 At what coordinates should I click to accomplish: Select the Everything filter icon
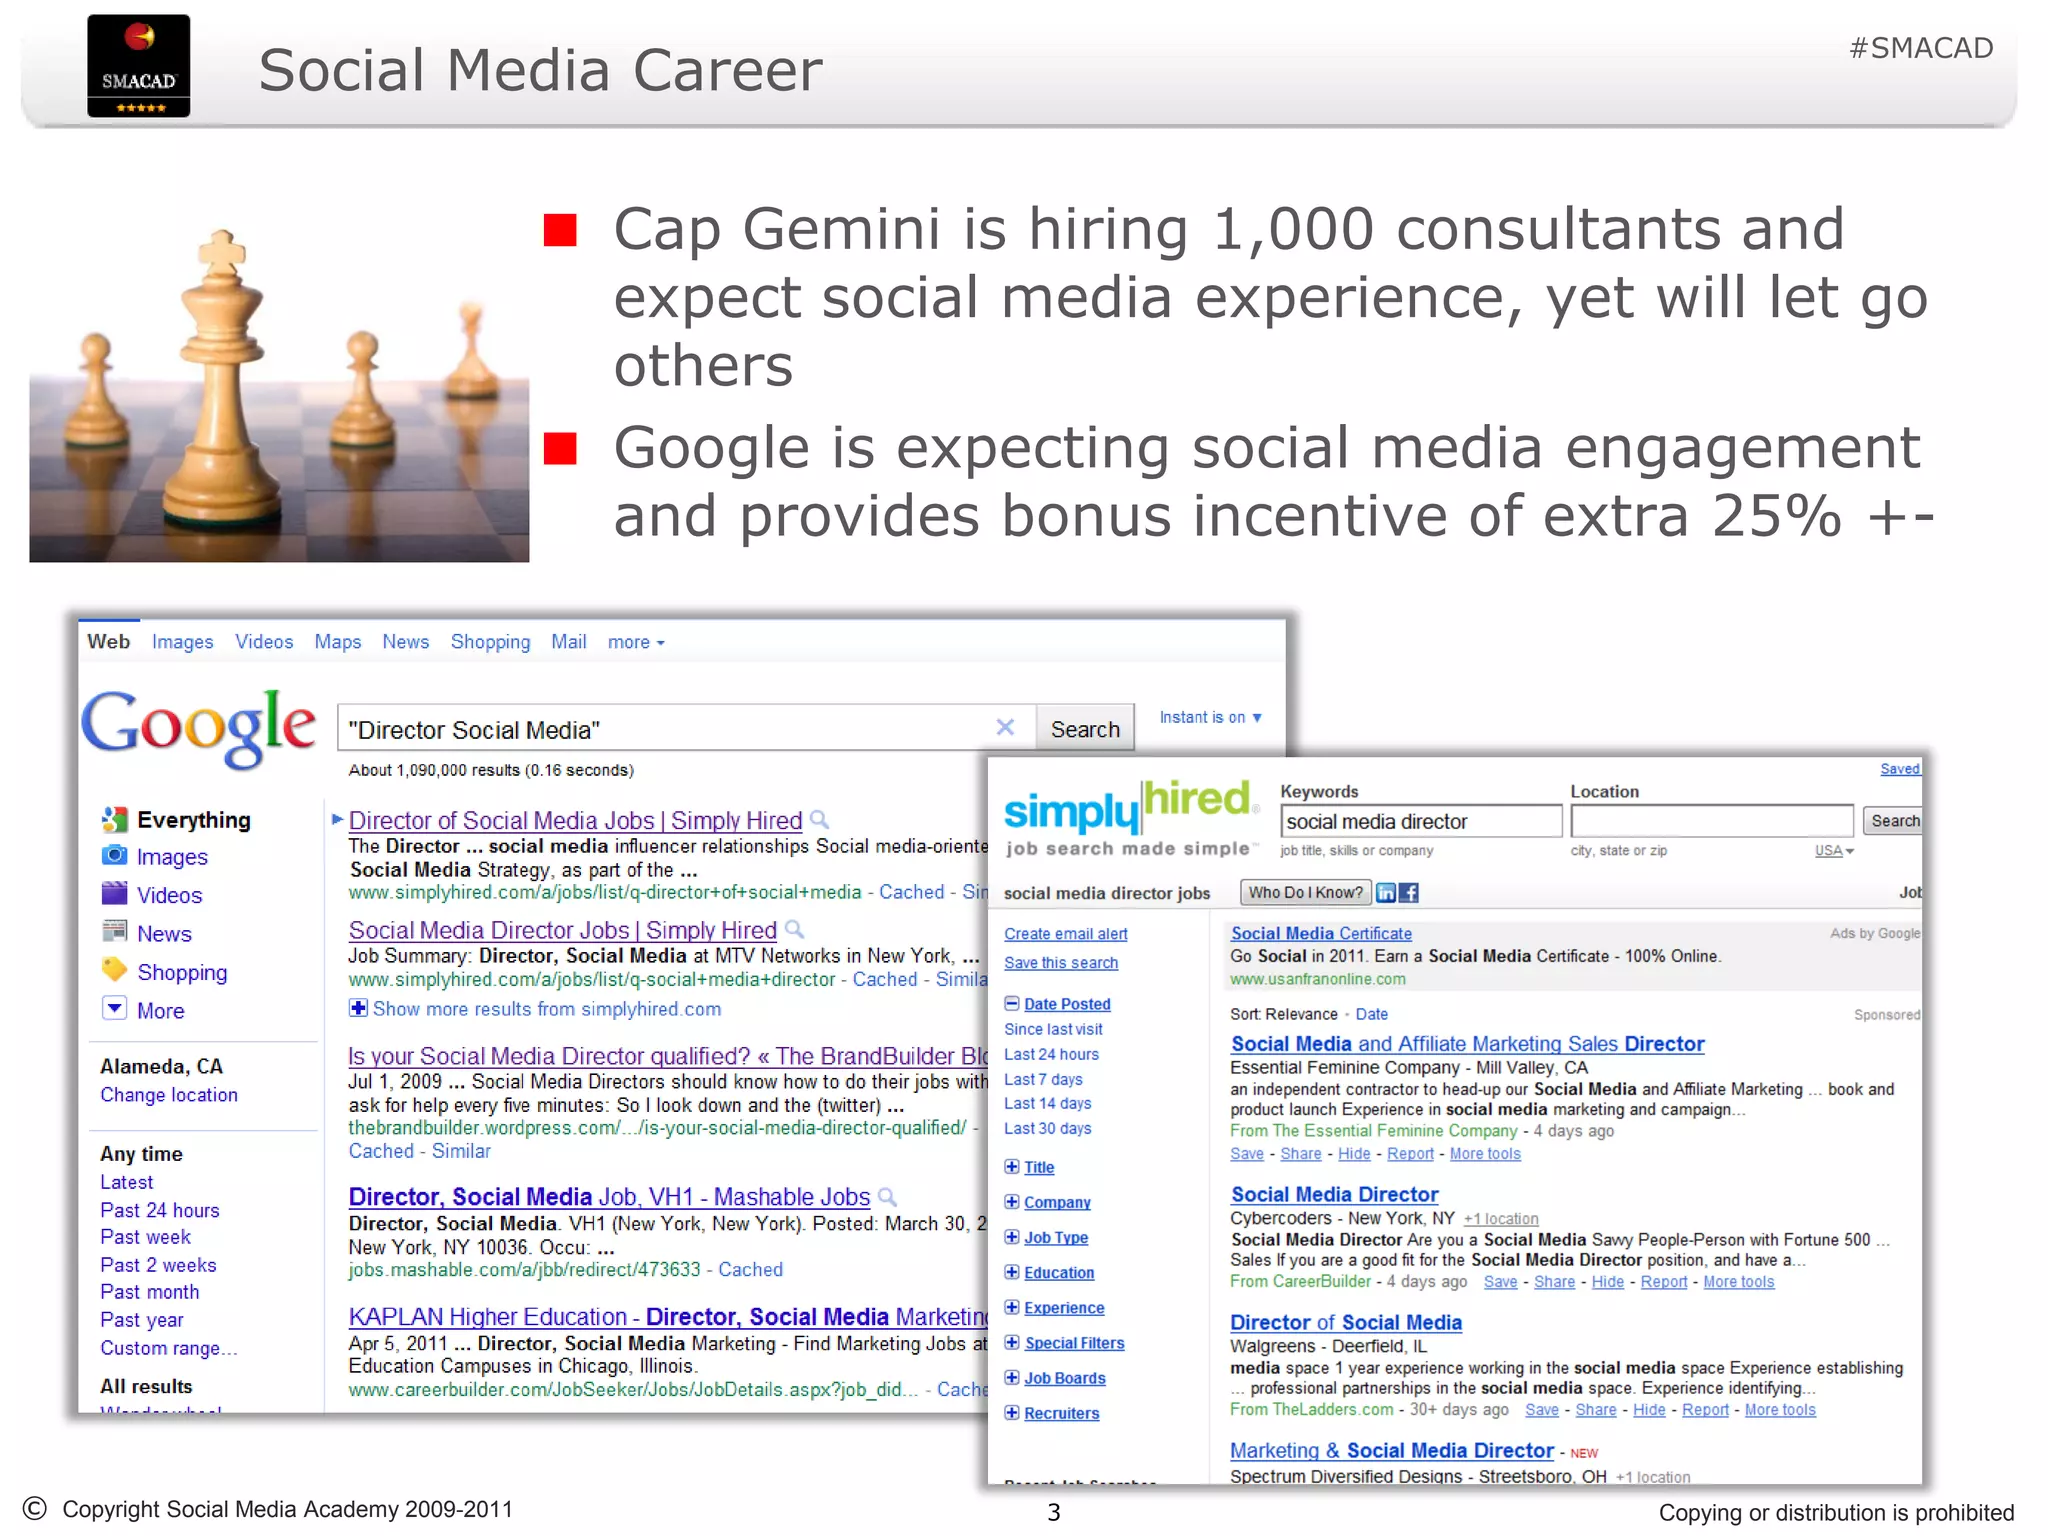pos(115,820)
